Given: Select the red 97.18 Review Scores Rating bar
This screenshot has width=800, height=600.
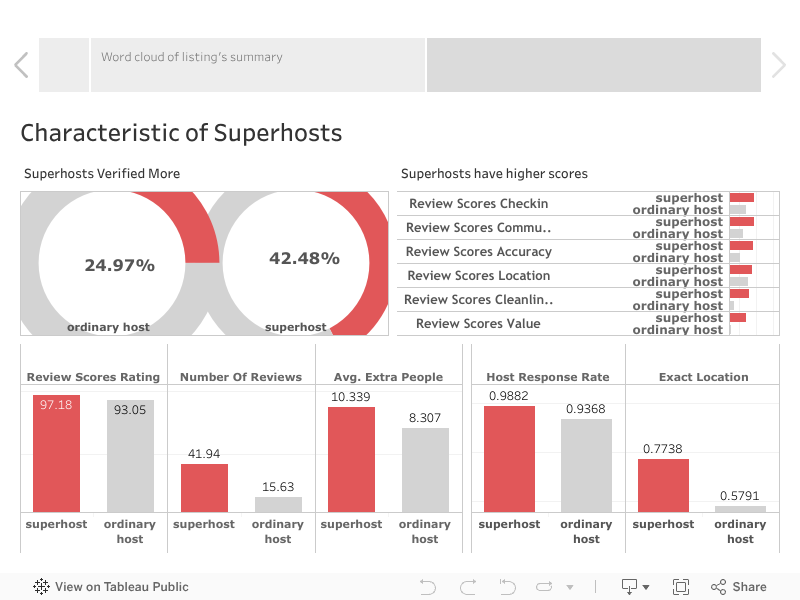Looking at the screenshot, I should coord(56,453).
